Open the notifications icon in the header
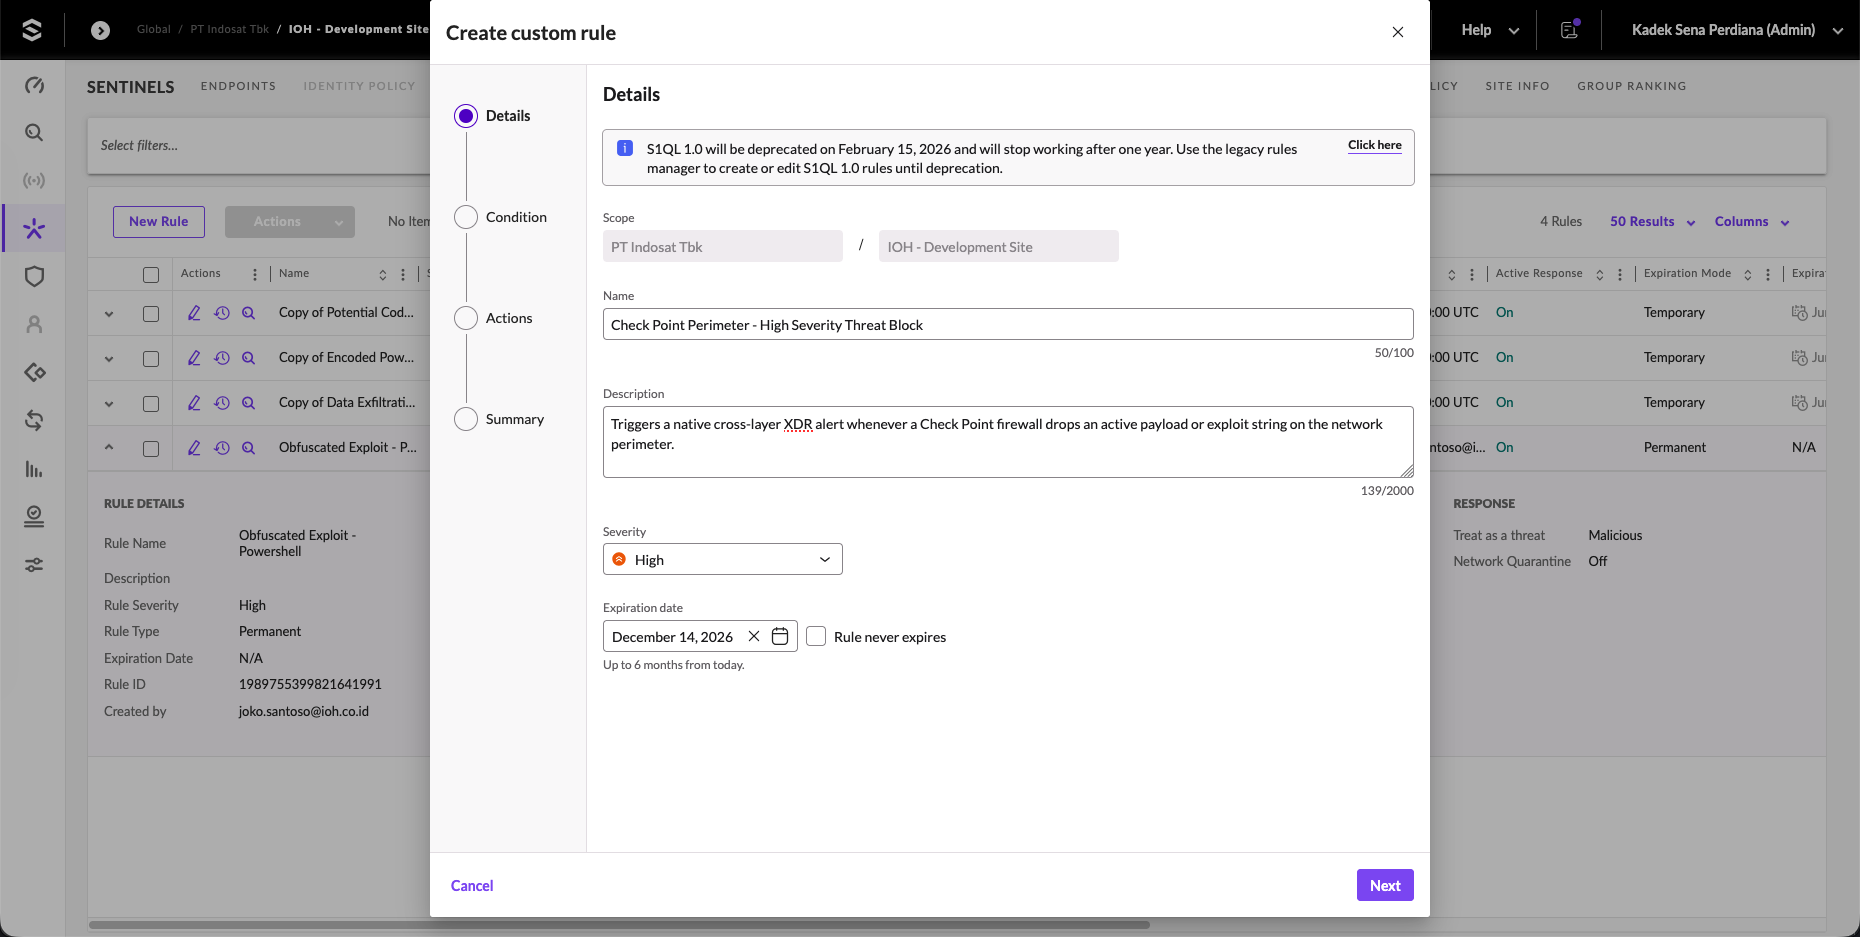This screenshot has width=1860, height=937. (1569, 30)
